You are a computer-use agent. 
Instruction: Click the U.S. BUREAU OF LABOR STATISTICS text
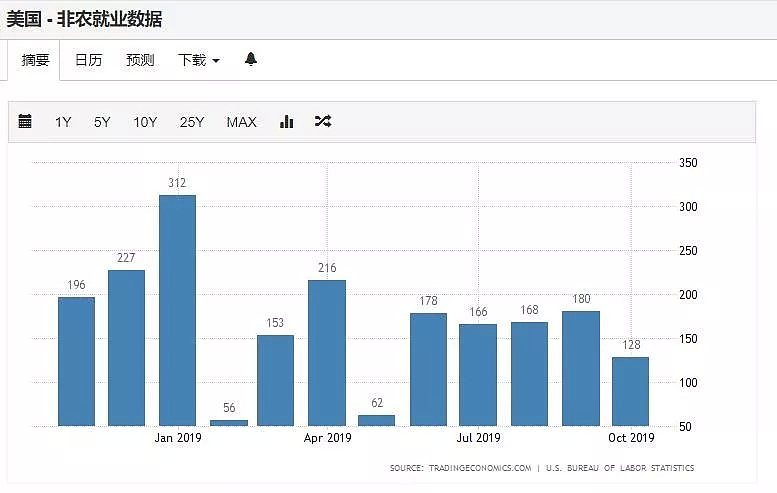point(620,468)
